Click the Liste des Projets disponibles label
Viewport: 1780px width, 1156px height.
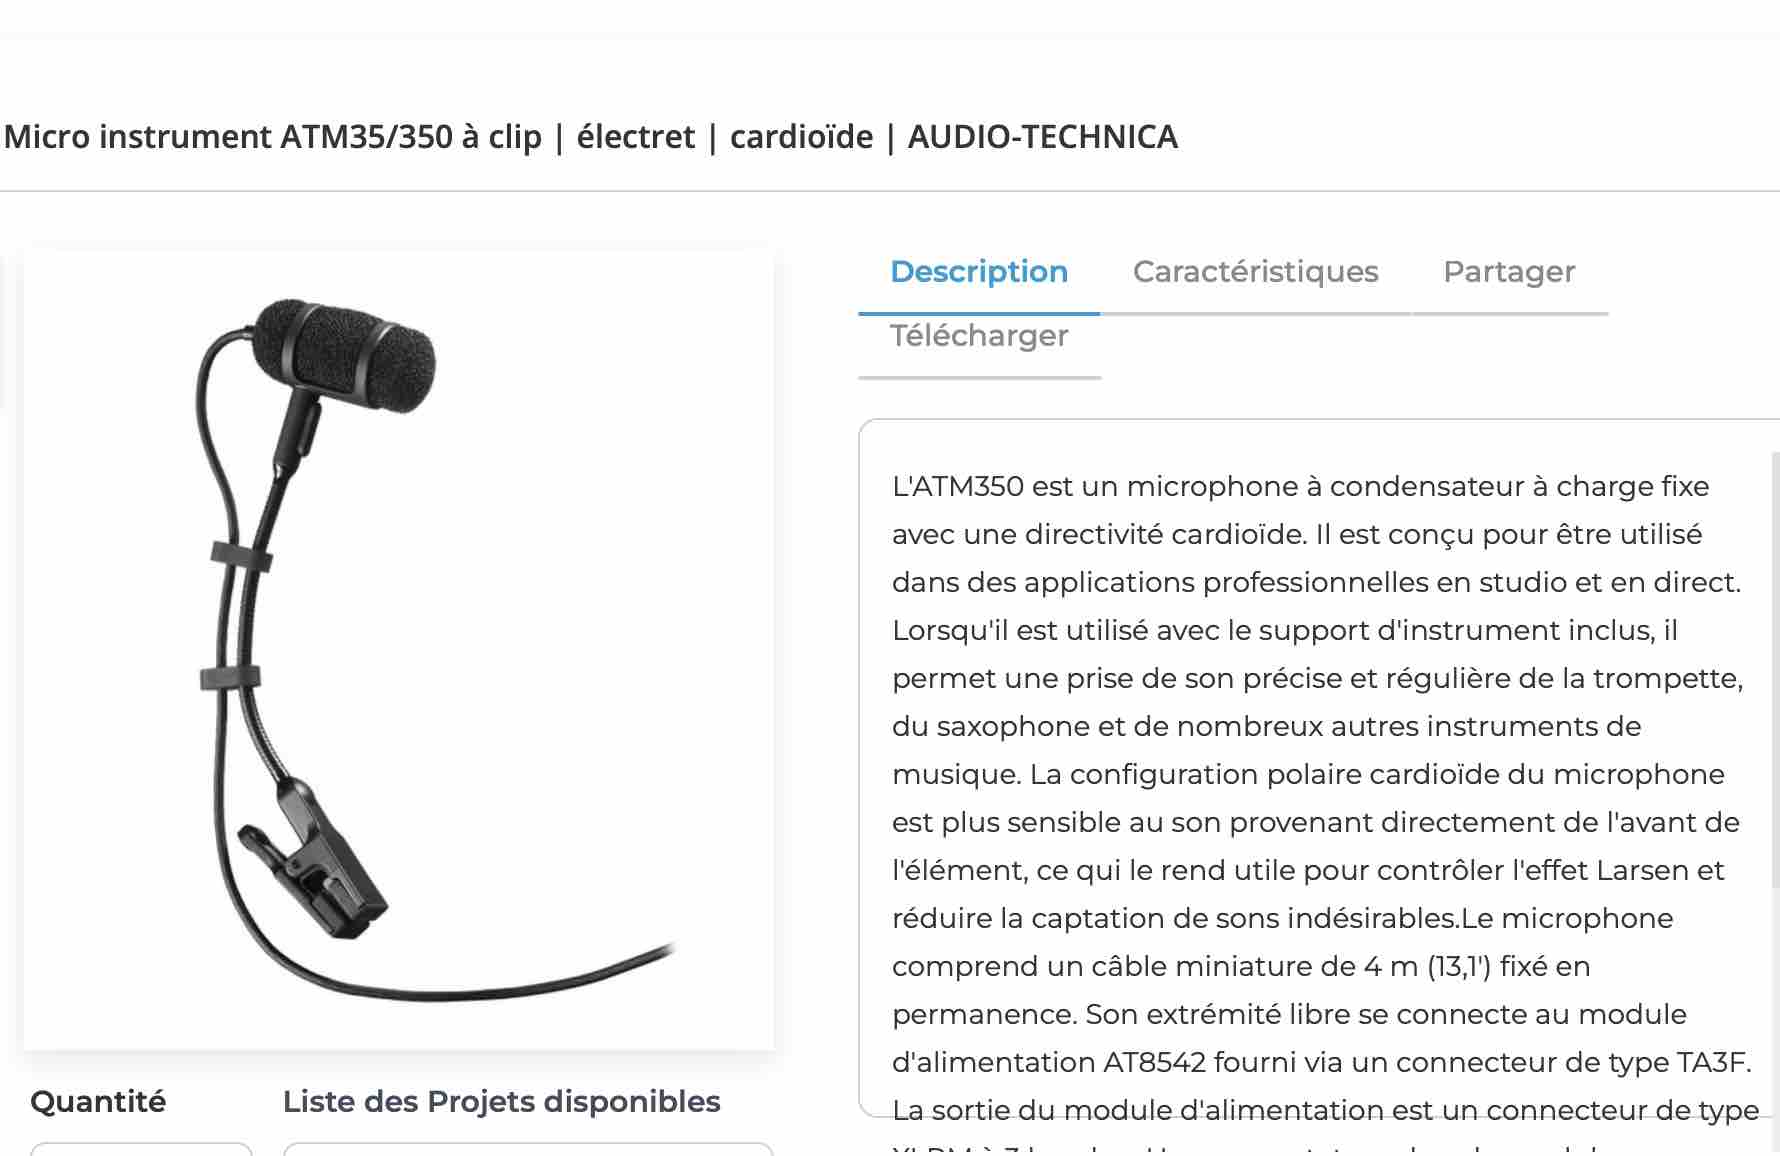(x=501, y=1102)
